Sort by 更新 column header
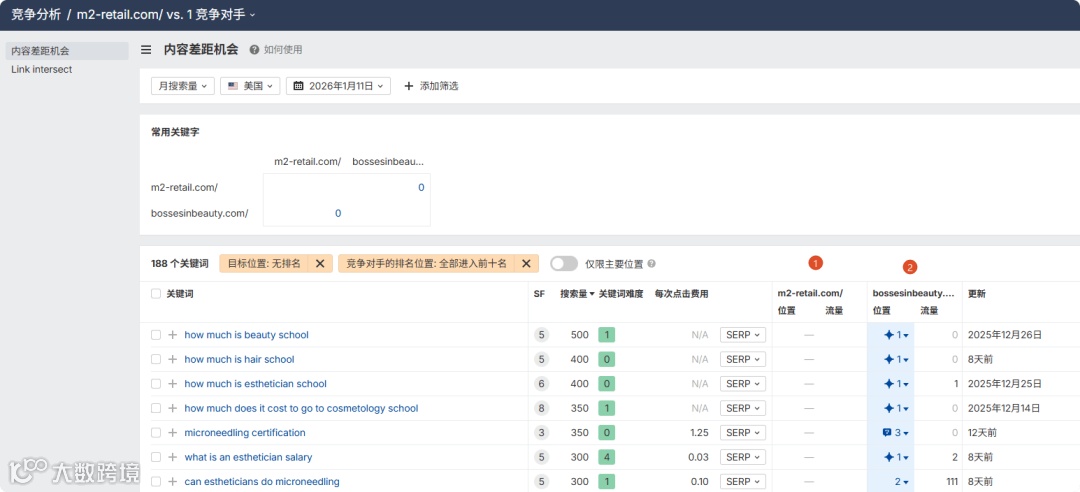The height and width of the screenshot is (492, 1080). pyautogui.click(x=977, y=294)
